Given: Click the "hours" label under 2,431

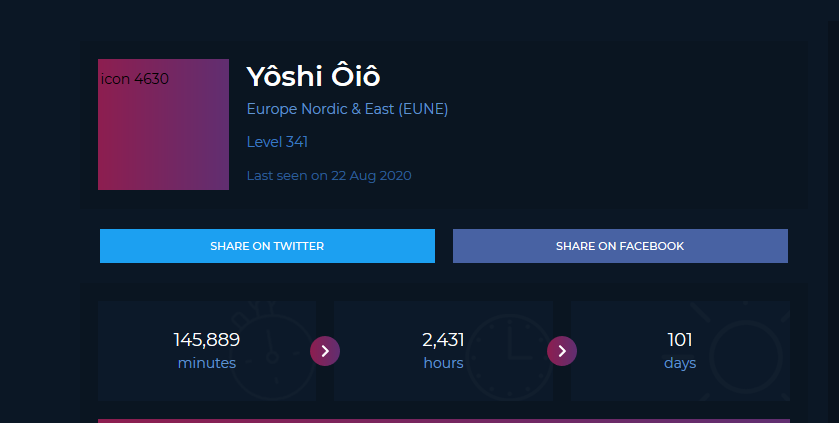Looking at the screenshot, I should click(x=443, y=363).
